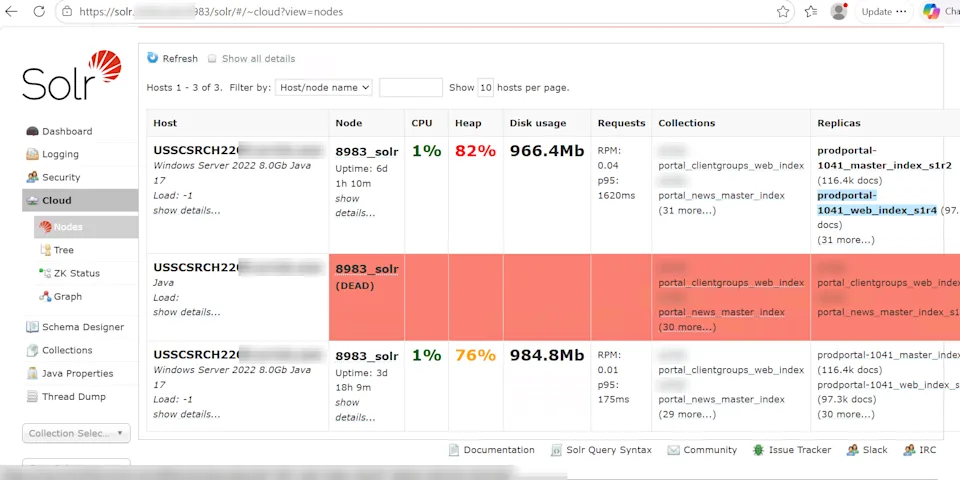Open the Schema Designer page
The image size is (960, 480).
[x=83, y=327]
